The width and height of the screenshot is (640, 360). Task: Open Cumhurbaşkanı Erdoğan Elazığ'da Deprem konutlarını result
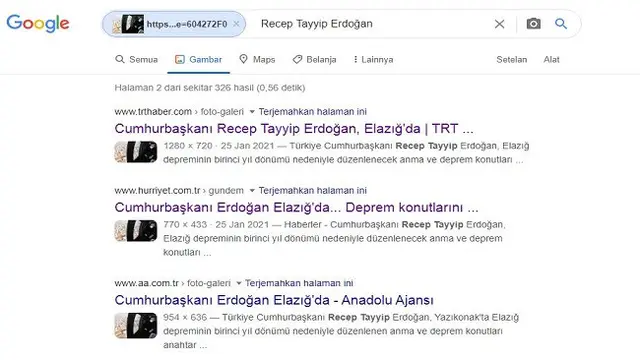tap(296, 207)
